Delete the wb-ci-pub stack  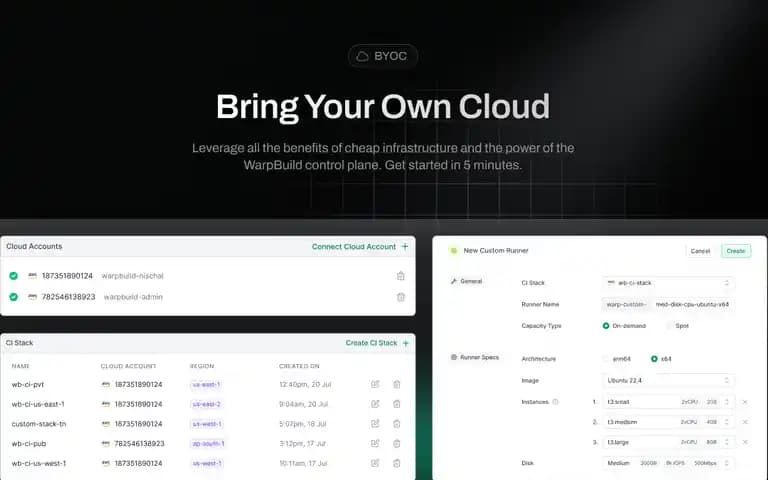pos(397,443)
